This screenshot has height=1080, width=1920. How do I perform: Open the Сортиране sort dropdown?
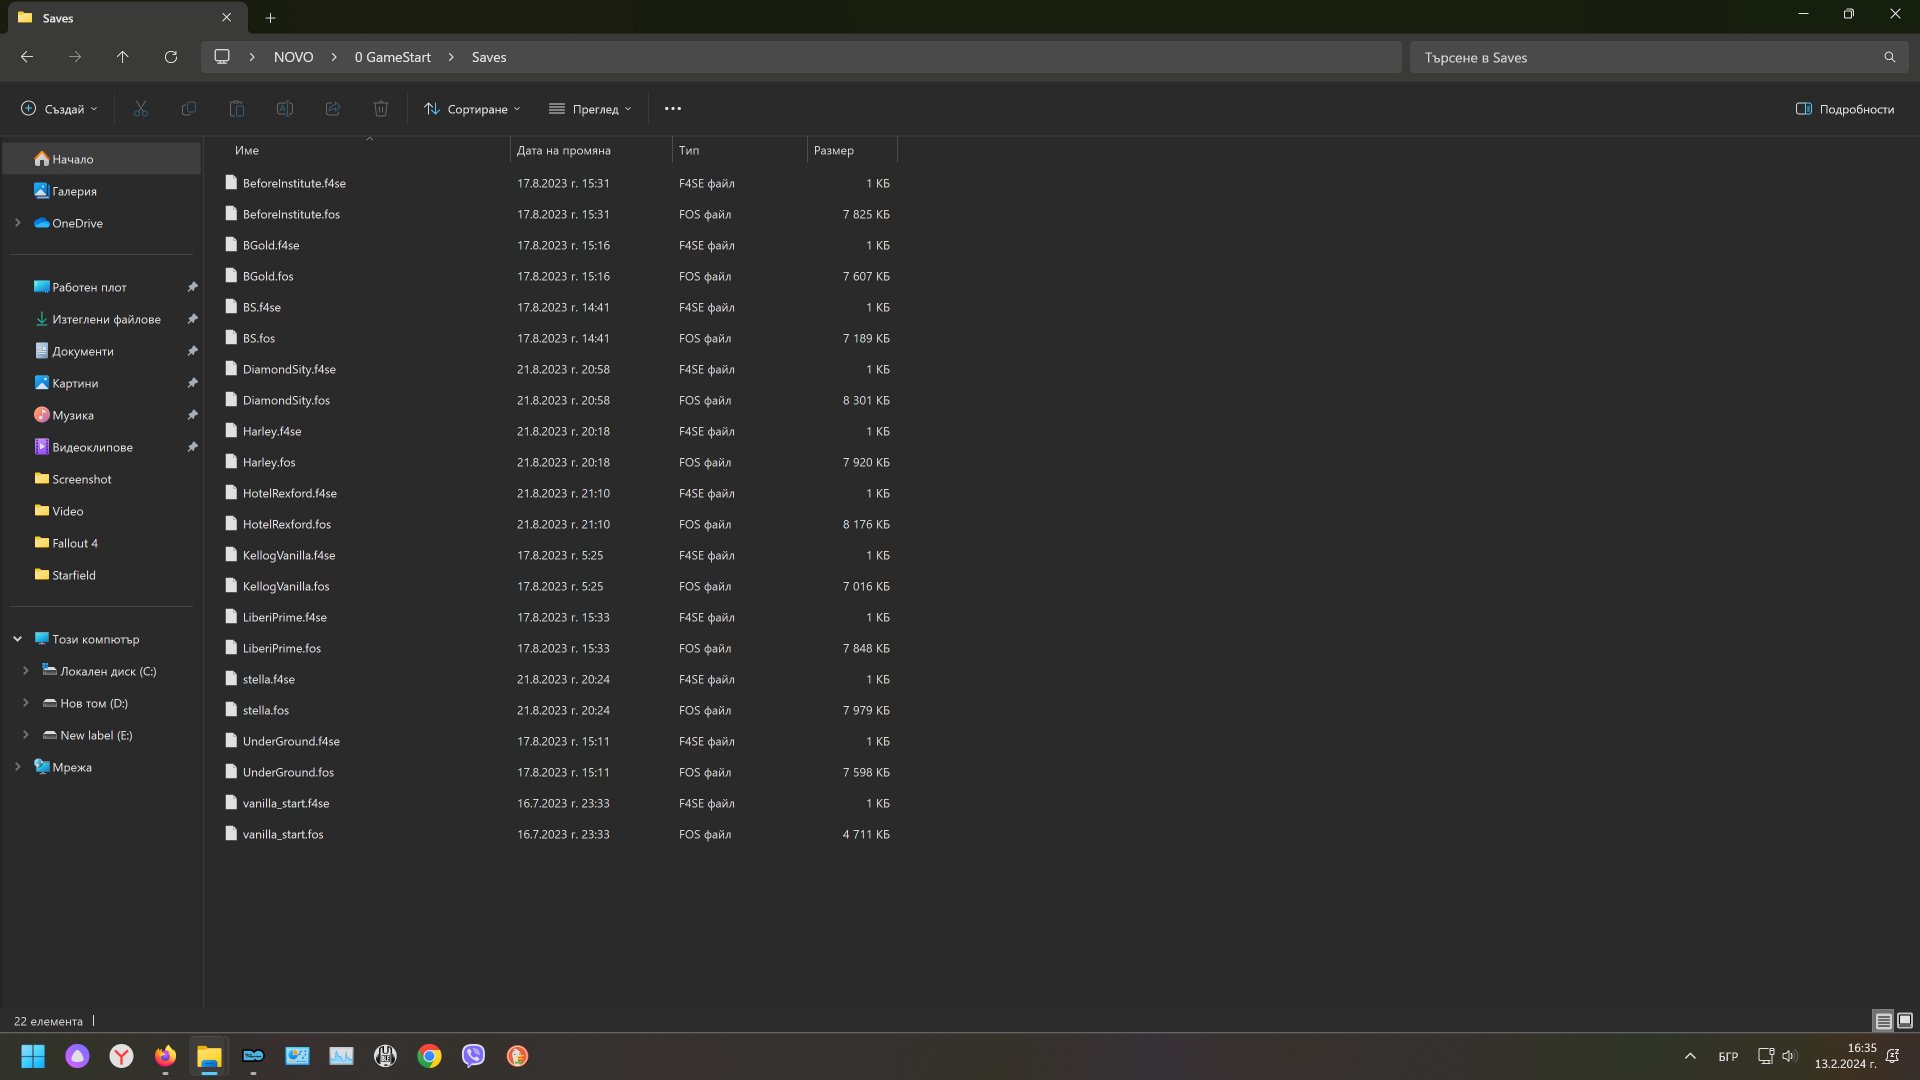[472, 109]
